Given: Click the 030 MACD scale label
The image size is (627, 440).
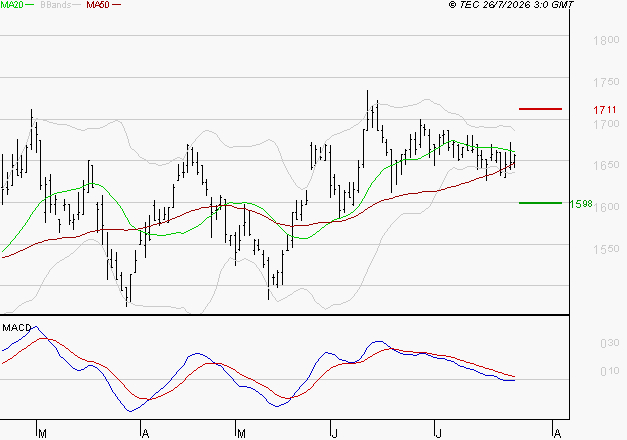Looking at the screenshot, I should click(610, 343).
